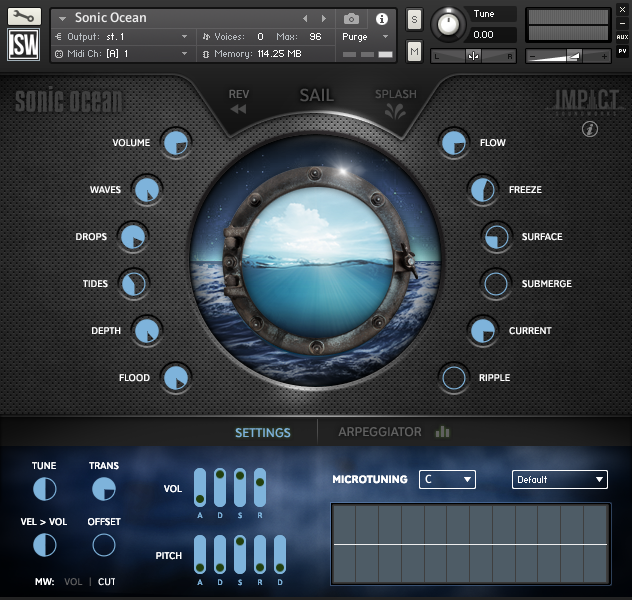Switch to the ARPEGGIATOR tab

380,432
